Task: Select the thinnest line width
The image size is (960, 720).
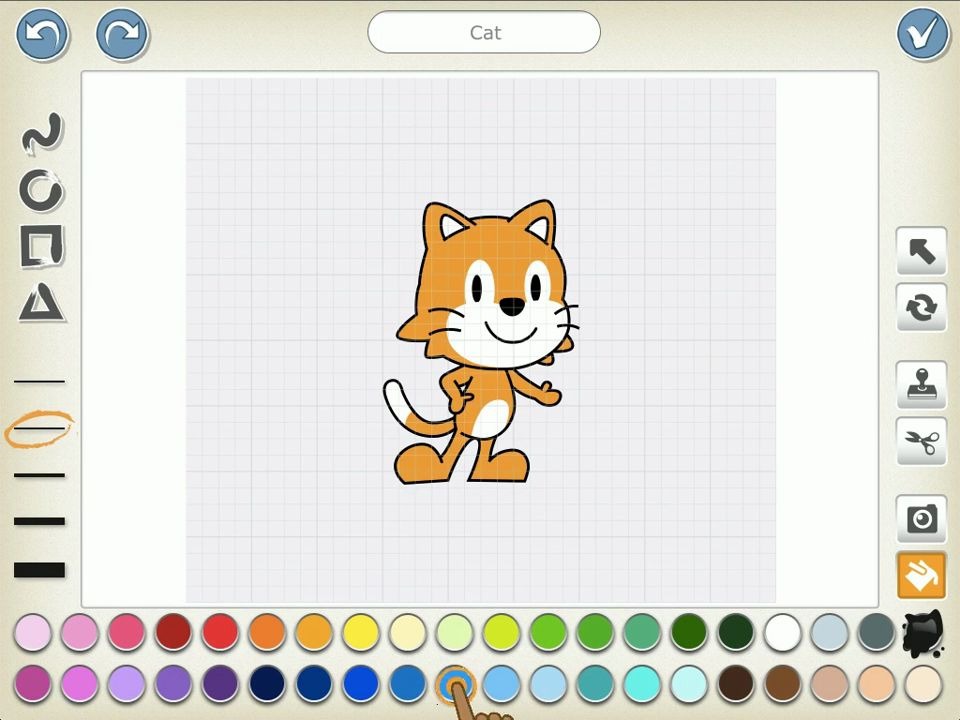Action: (40, 381)
